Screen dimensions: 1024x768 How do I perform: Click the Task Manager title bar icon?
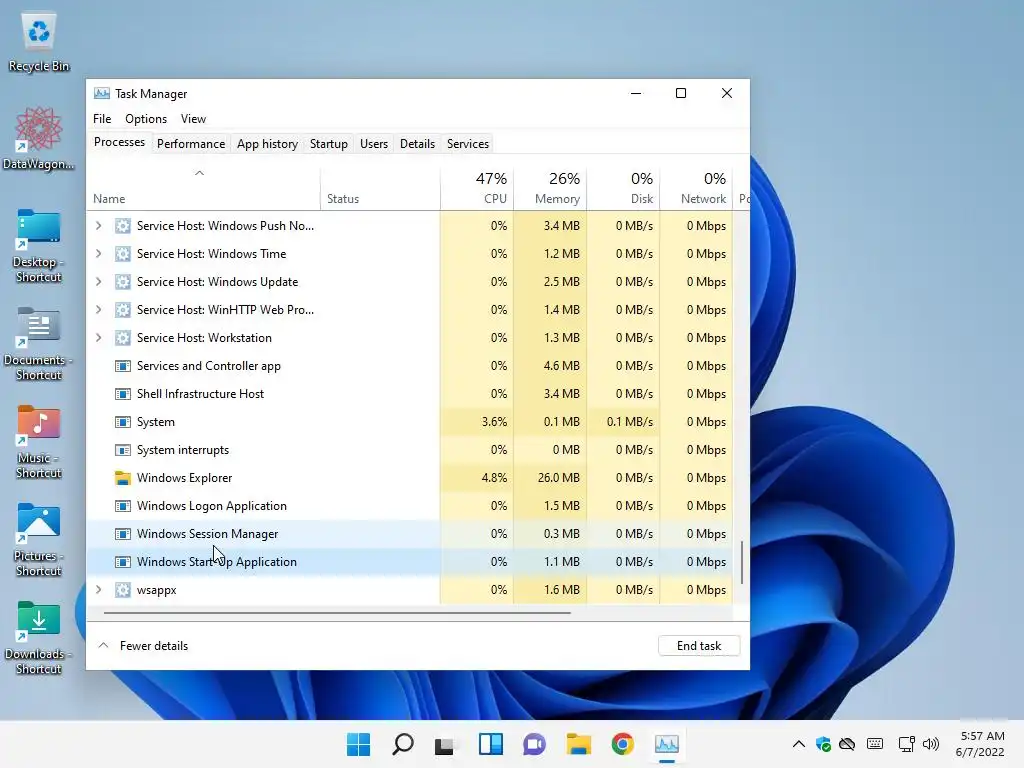click(x=101, y=93)
